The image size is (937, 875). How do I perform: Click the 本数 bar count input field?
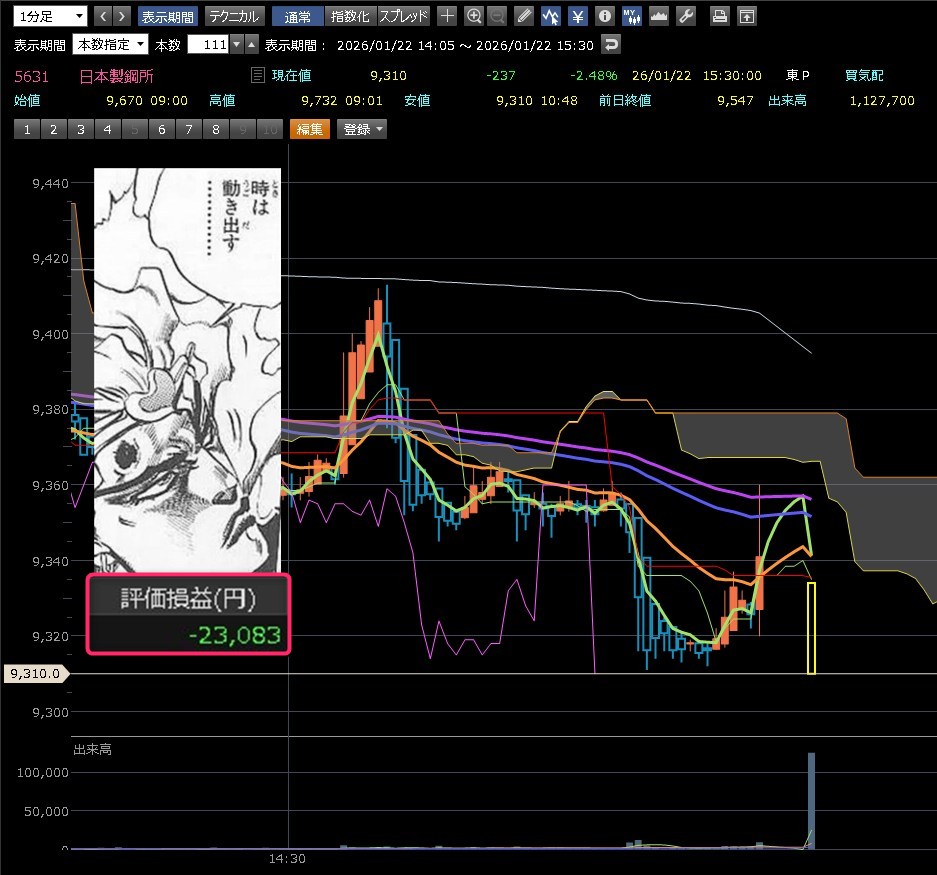pos(208,45)
